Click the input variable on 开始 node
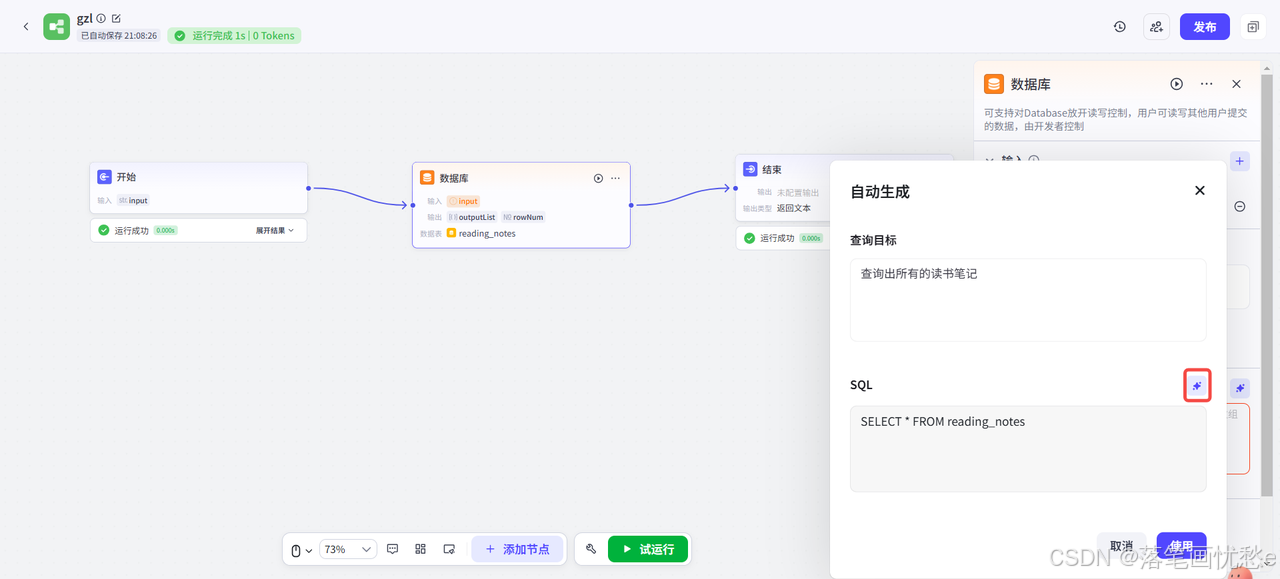Viewport: 1280px width, 579px height. point(133,200)
